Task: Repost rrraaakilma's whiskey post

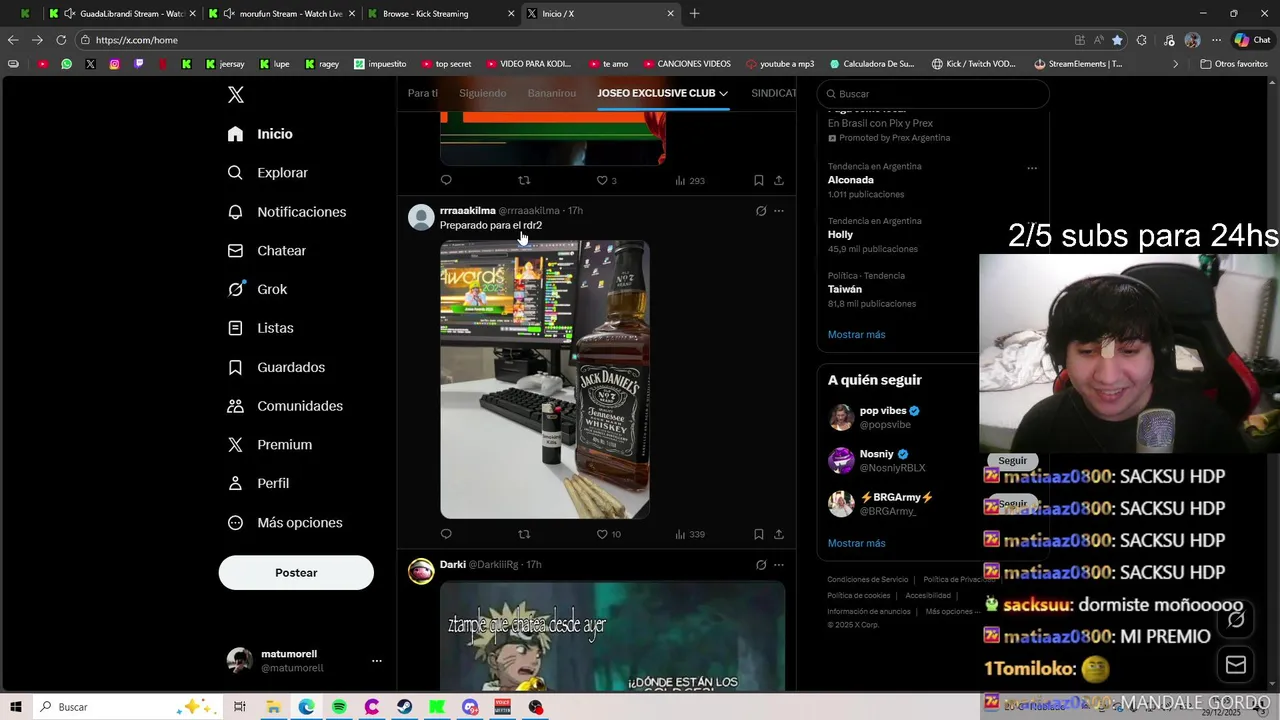Action: tap(524, 534)
